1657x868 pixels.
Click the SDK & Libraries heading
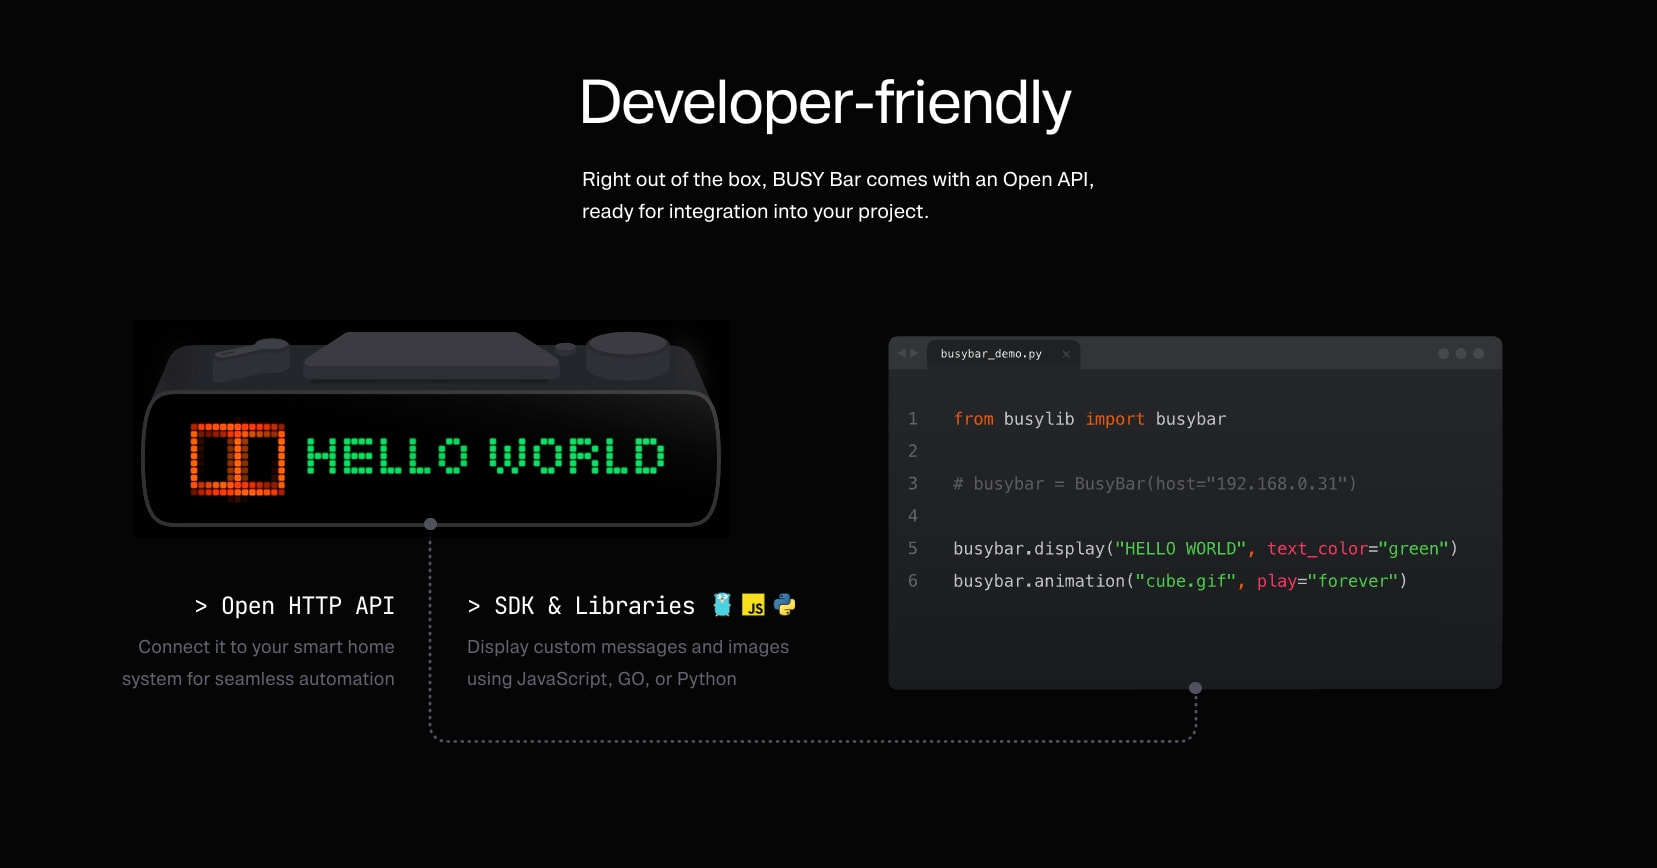click(x=581, y=606)
